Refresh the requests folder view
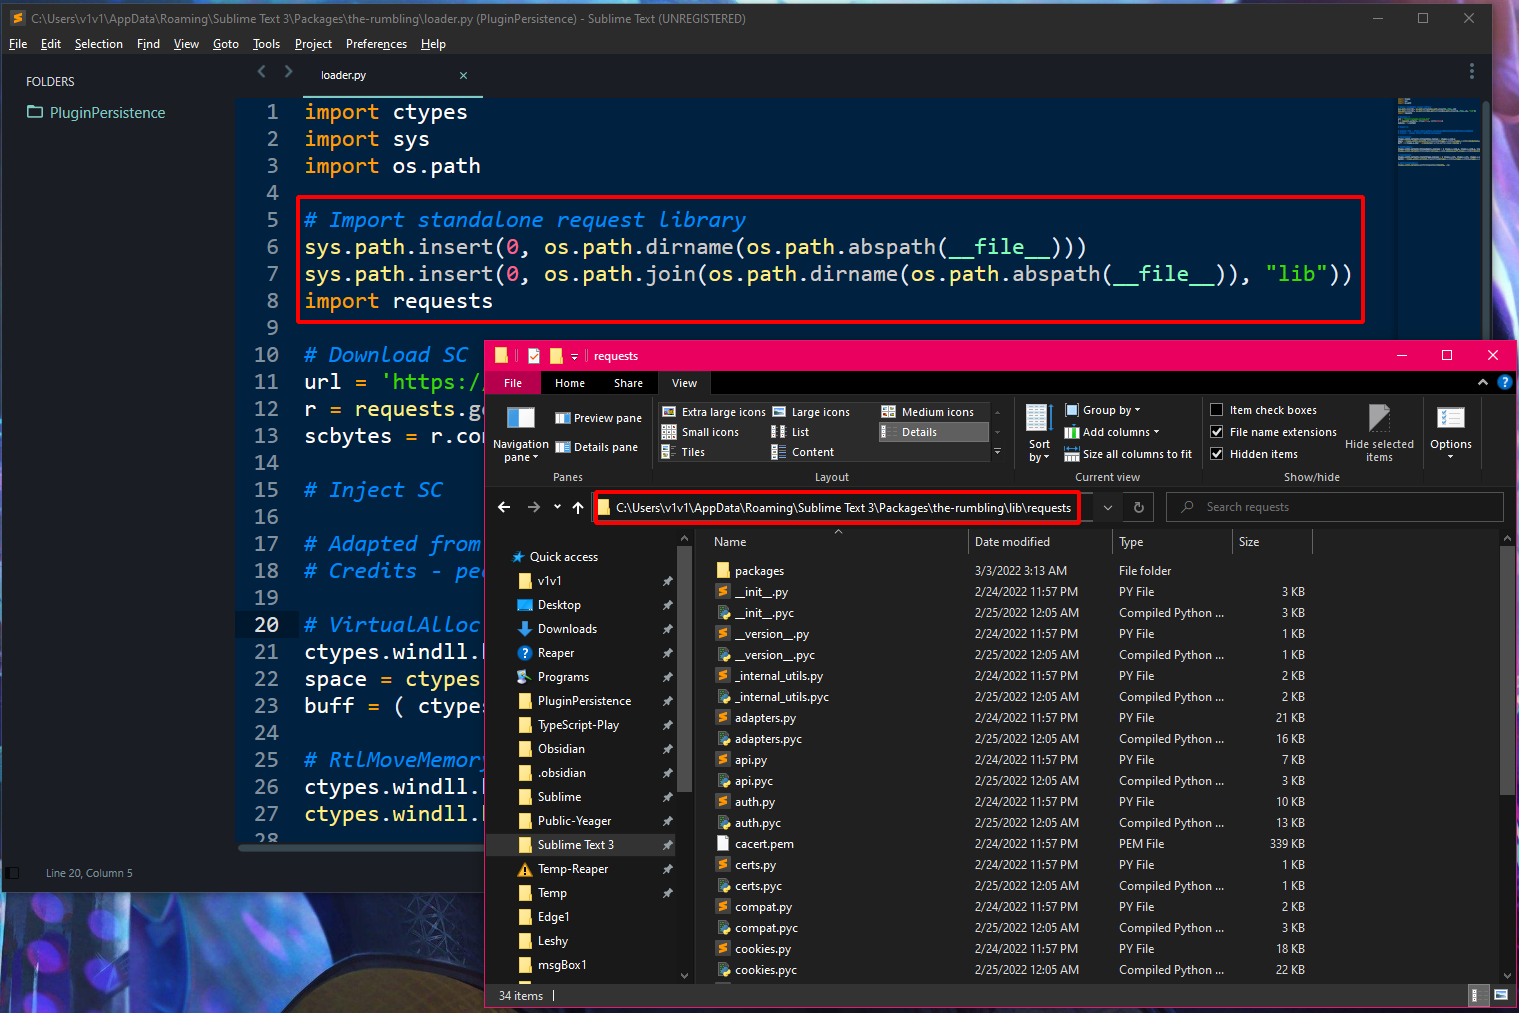The height and width of the screenshot is (1013, 1519). click(x=1138, y=507)
